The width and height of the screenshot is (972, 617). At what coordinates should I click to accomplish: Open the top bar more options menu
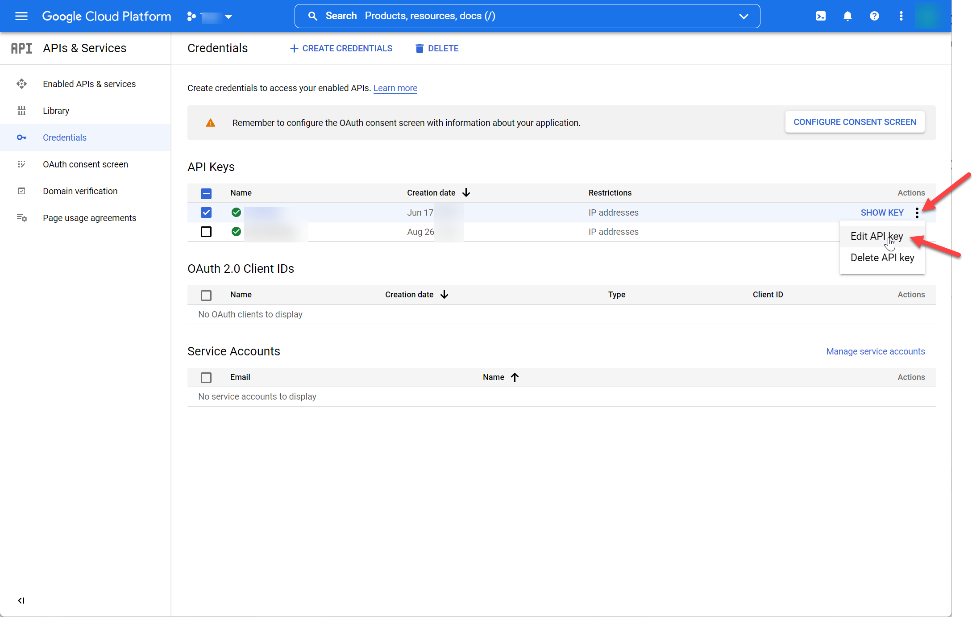pos(901,16)
